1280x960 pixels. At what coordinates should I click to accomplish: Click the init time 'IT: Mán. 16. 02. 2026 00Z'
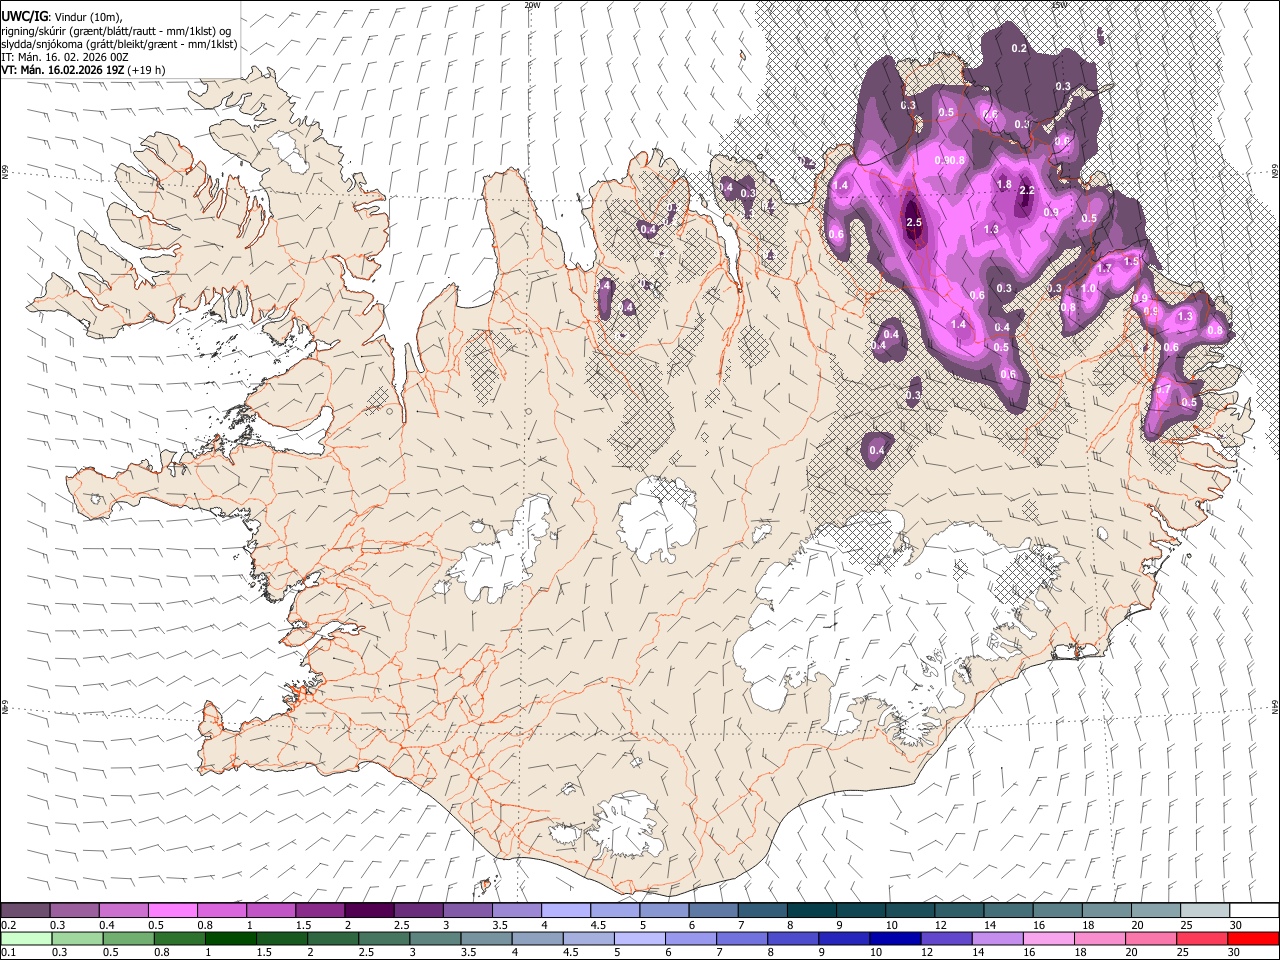point(65,57)
